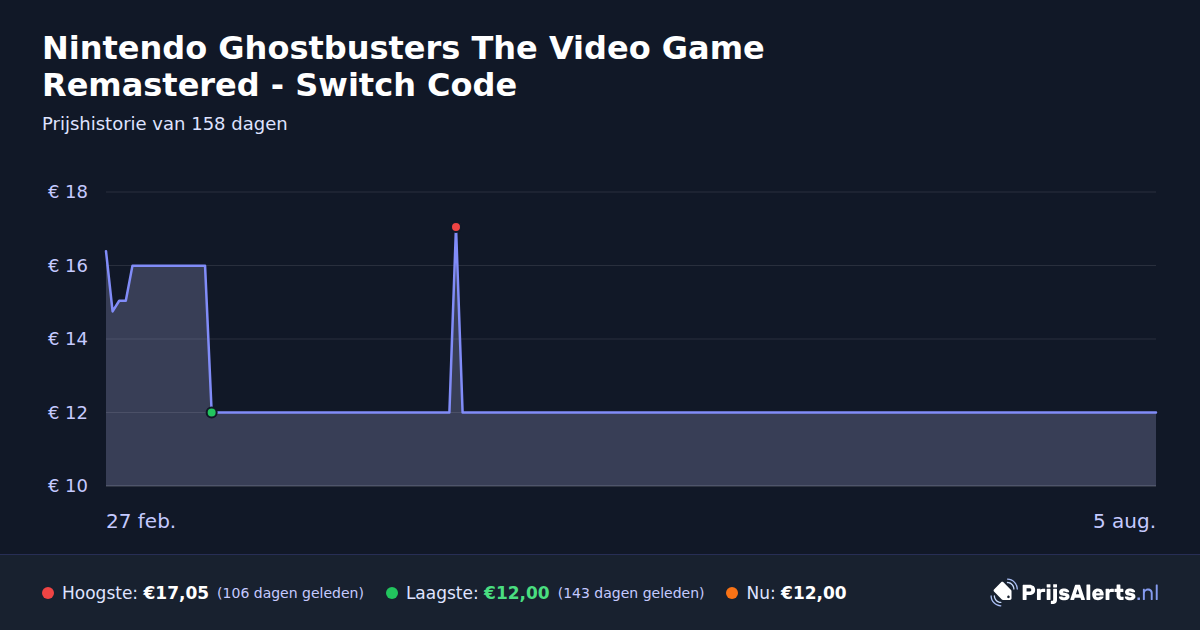Viewport: 1200px width, 630px height.
Task: Click the € 14 axis label
Action: coord(68,339)
